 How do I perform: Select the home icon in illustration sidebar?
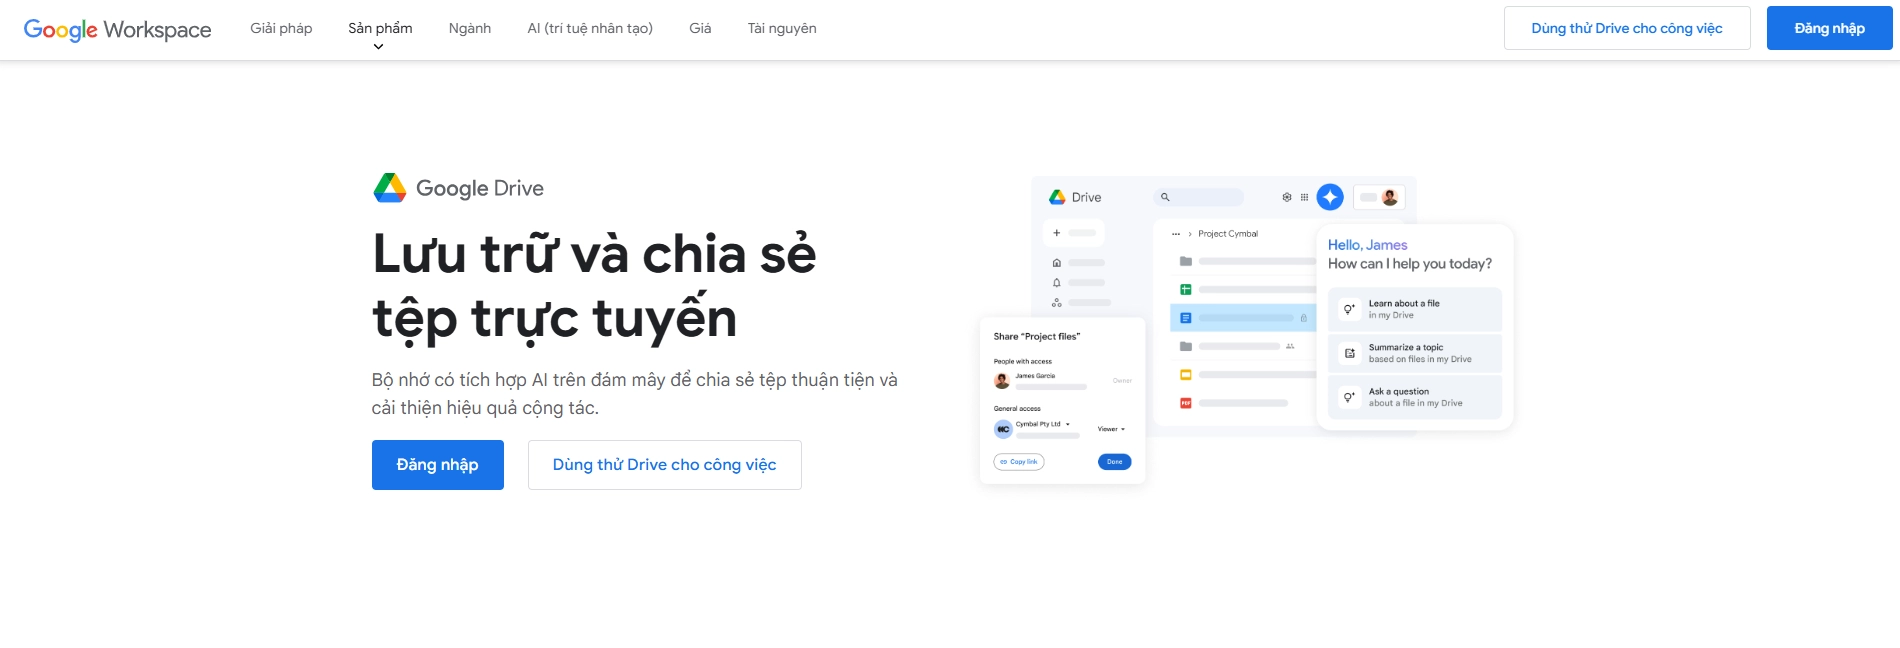click(1057, 263)
